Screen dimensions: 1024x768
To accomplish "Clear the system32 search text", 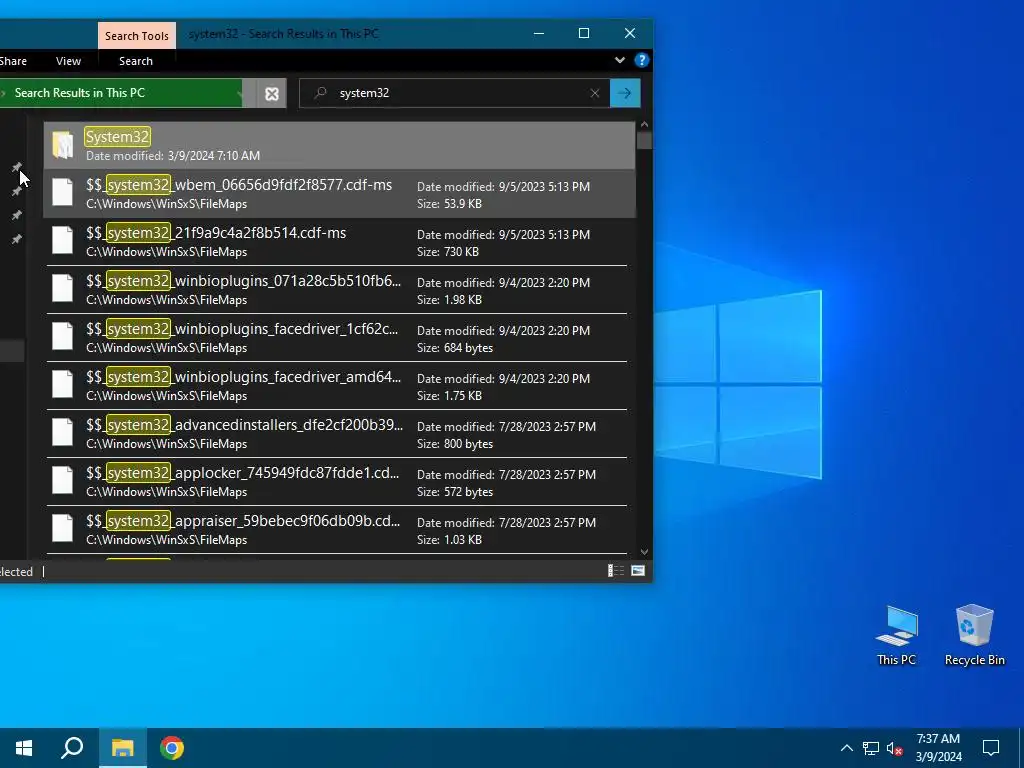I will (x=594, y=93).
